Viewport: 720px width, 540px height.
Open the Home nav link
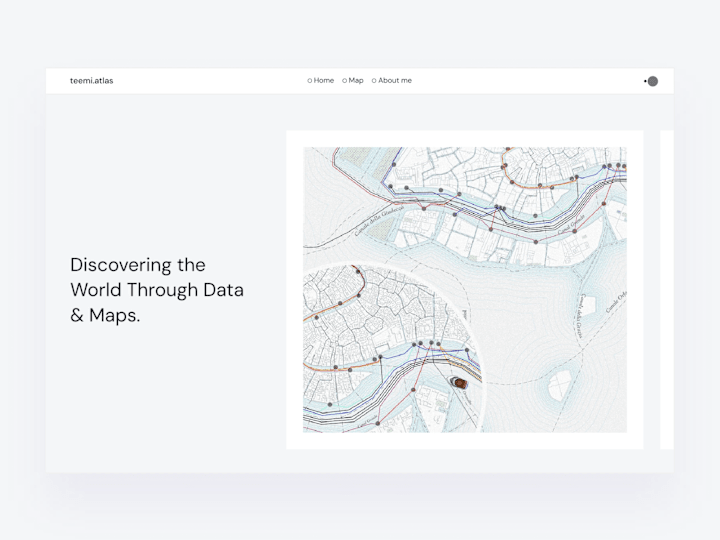[x=321, y=80]
